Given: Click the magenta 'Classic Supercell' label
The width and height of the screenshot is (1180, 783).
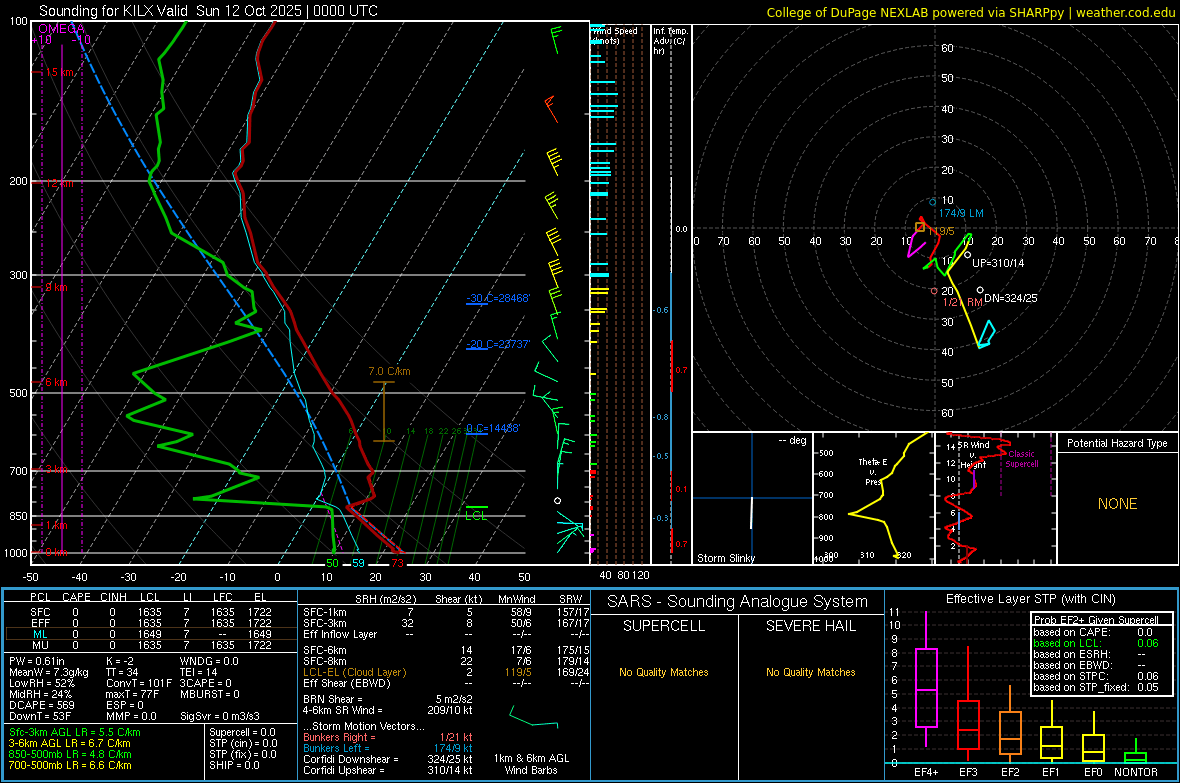Looking at the screenshot, I should pyautogui.click(x=1021, y=459).
